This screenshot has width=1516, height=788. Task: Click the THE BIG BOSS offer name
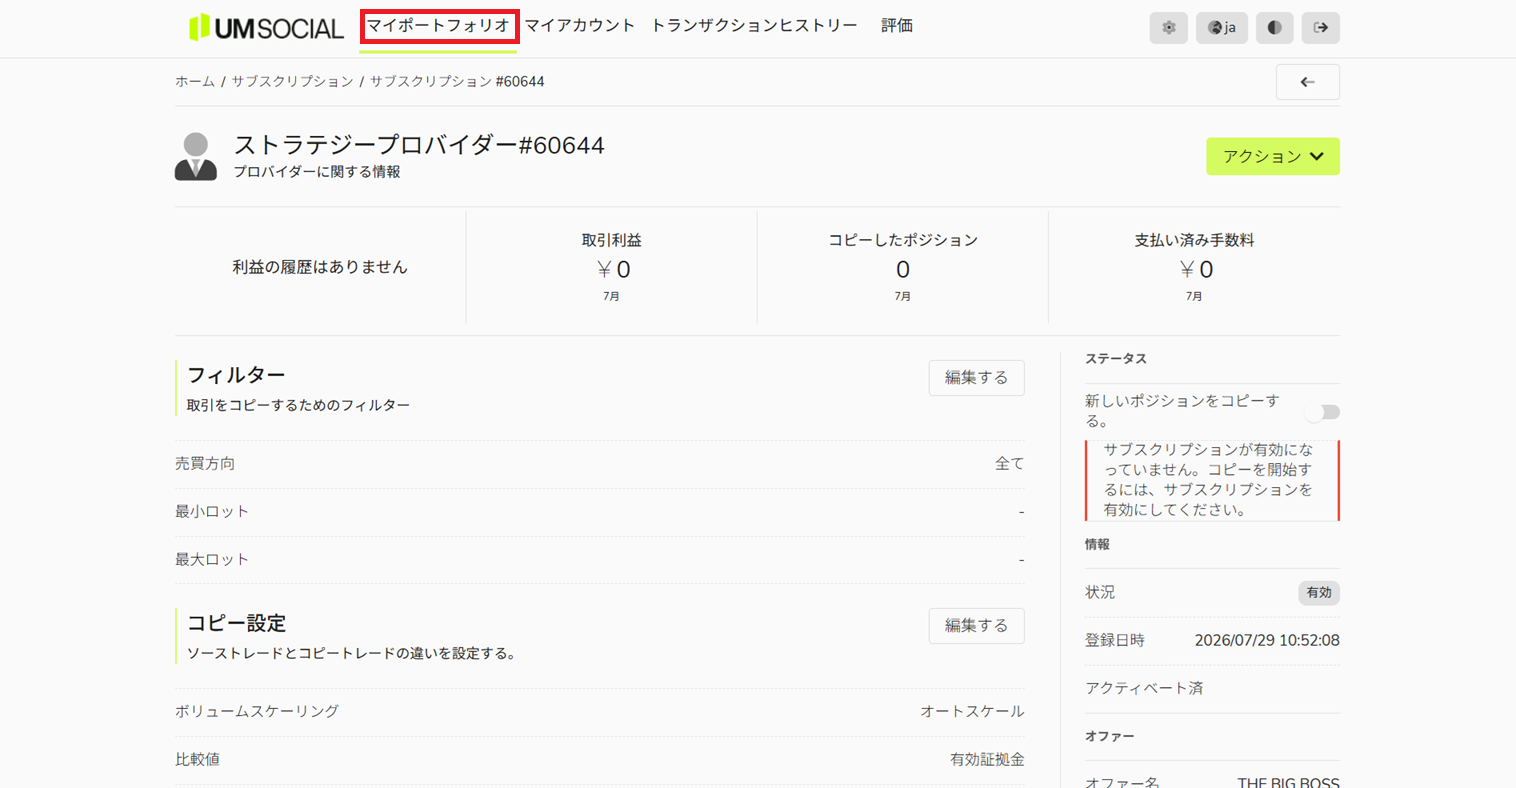pyautogui.click(x=1288, y=783)
